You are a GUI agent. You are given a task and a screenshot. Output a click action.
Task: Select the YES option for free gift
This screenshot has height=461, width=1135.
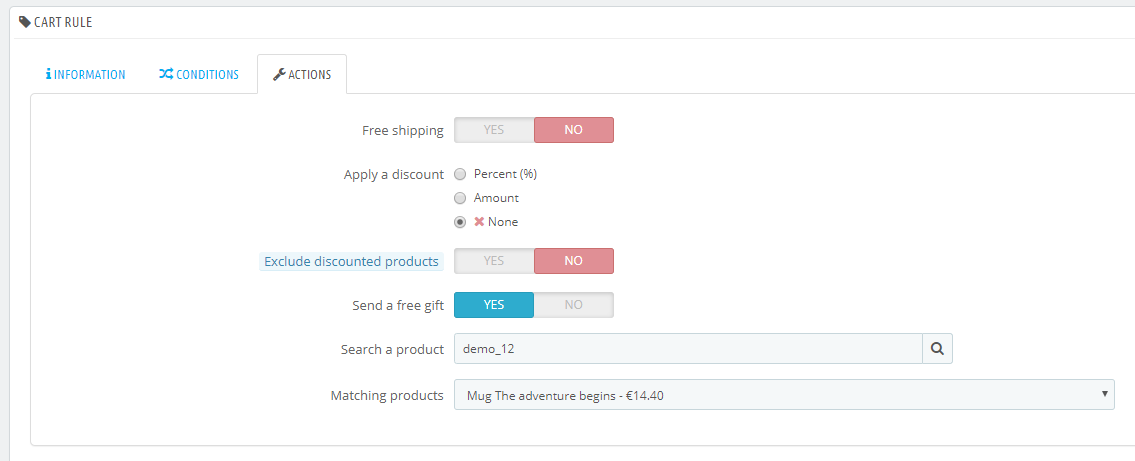point(494,305)
